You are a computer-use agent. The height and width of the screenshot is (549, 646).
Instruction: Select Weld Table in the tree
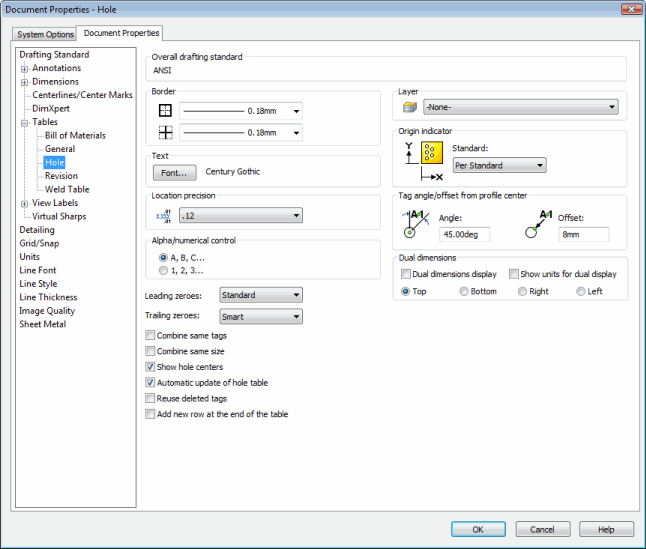[67, 189]
